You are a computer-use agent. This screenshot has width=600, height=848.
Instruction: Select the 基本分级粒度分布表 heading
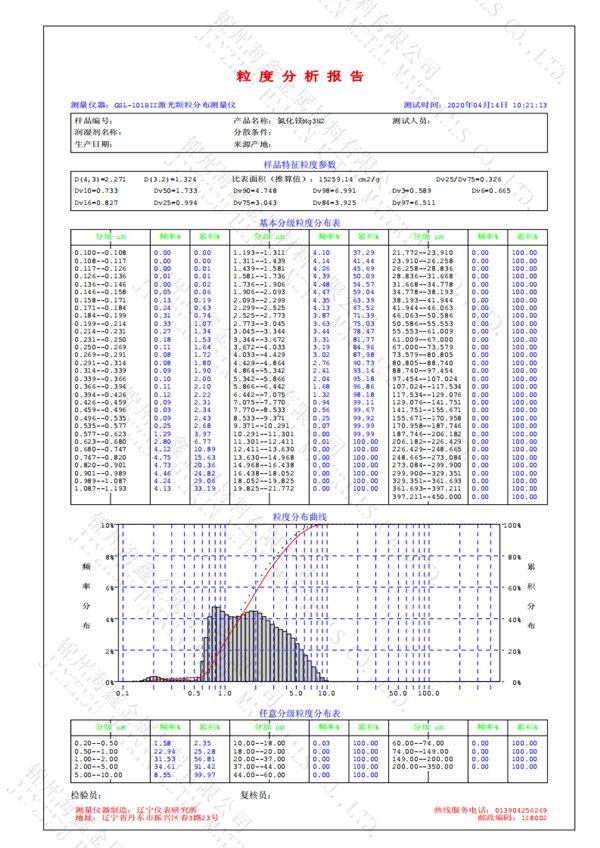point(299,222)
